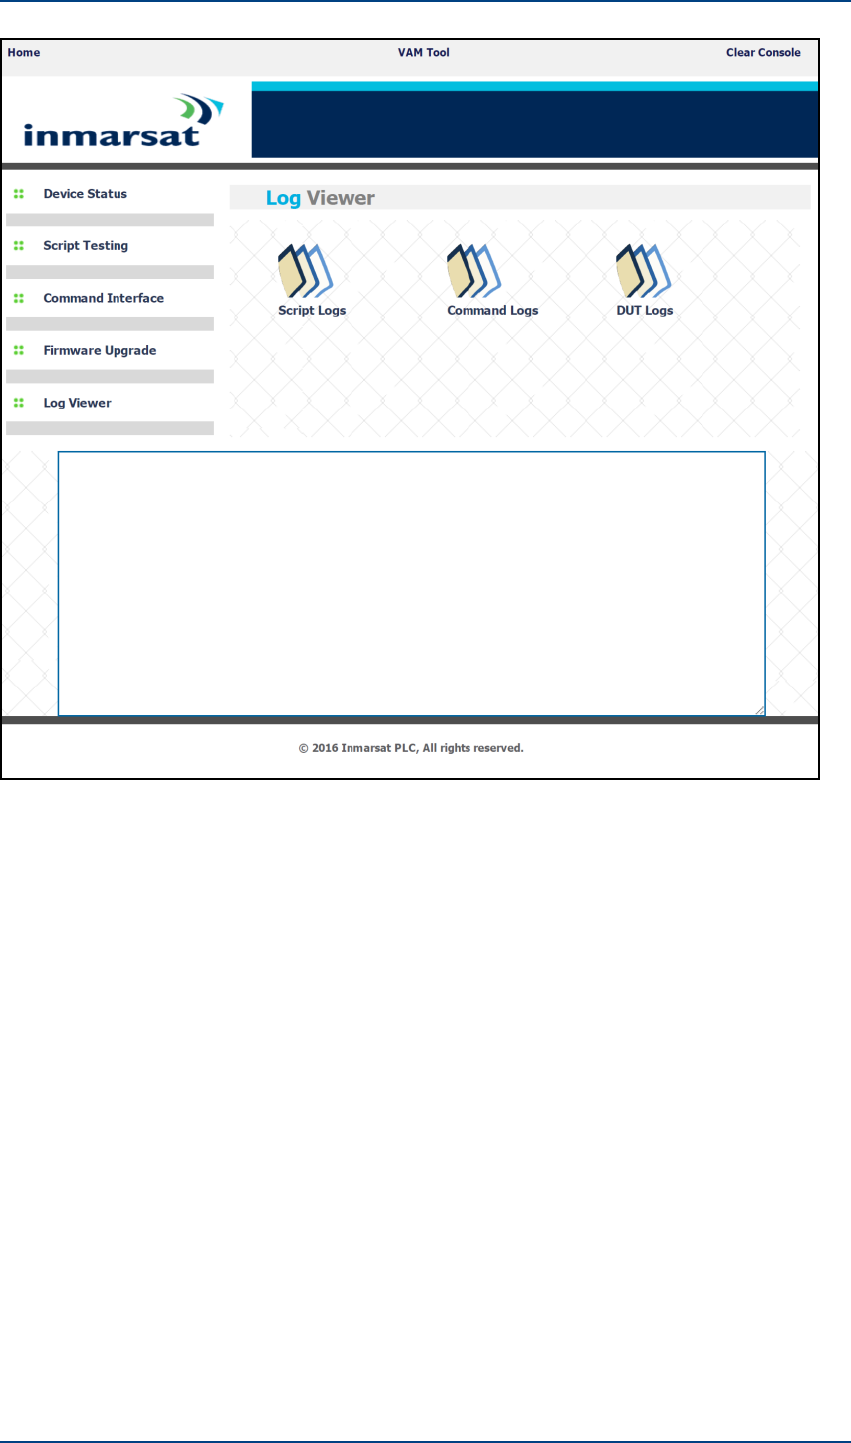
Task: Click the green dots icon beside Command Interface
Action: point(18,298)
